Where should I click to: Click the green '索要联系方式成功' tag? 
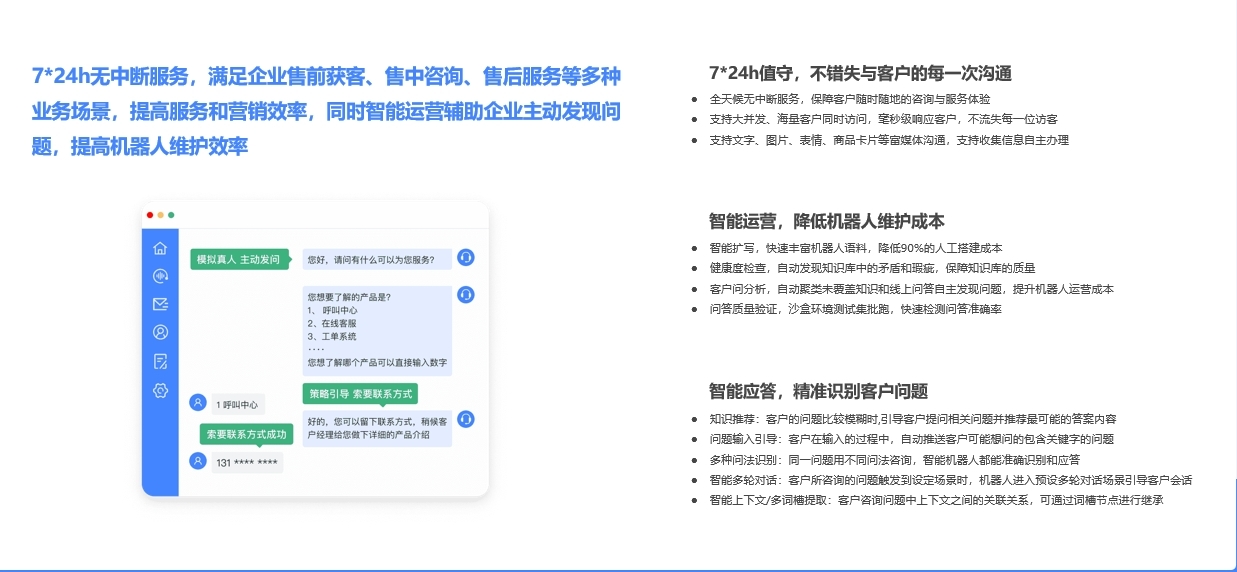[x=246, y=434]
